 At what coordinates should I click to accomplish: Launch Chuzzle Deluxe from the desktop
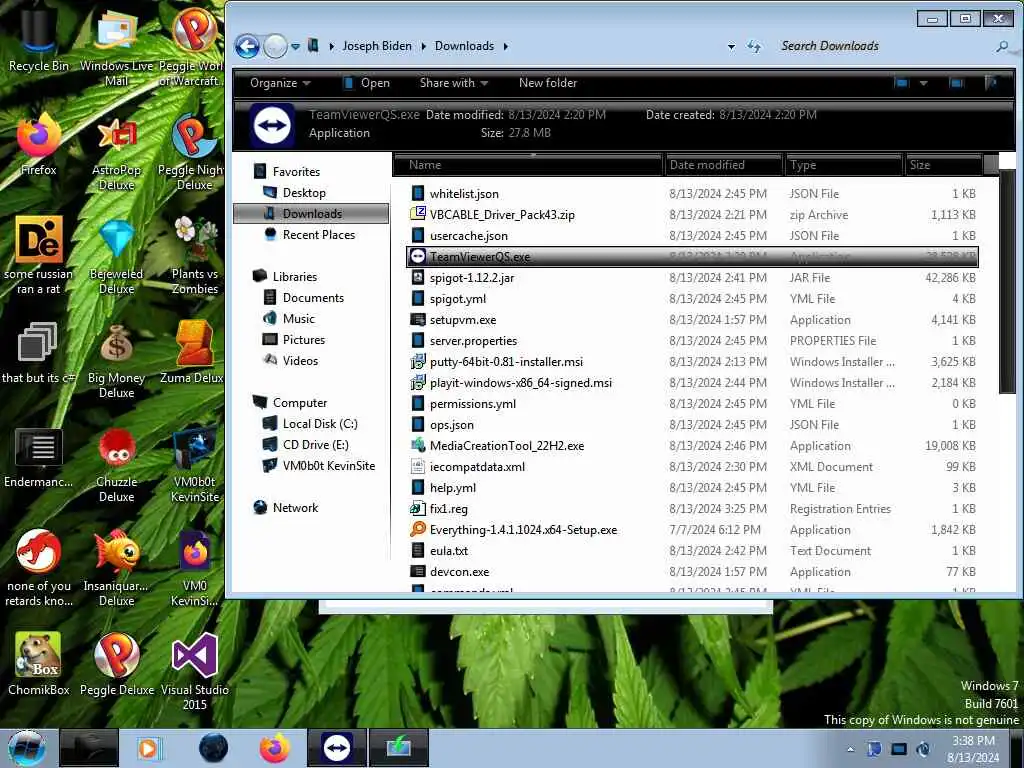pyautogui.click(x=116, y=464)
